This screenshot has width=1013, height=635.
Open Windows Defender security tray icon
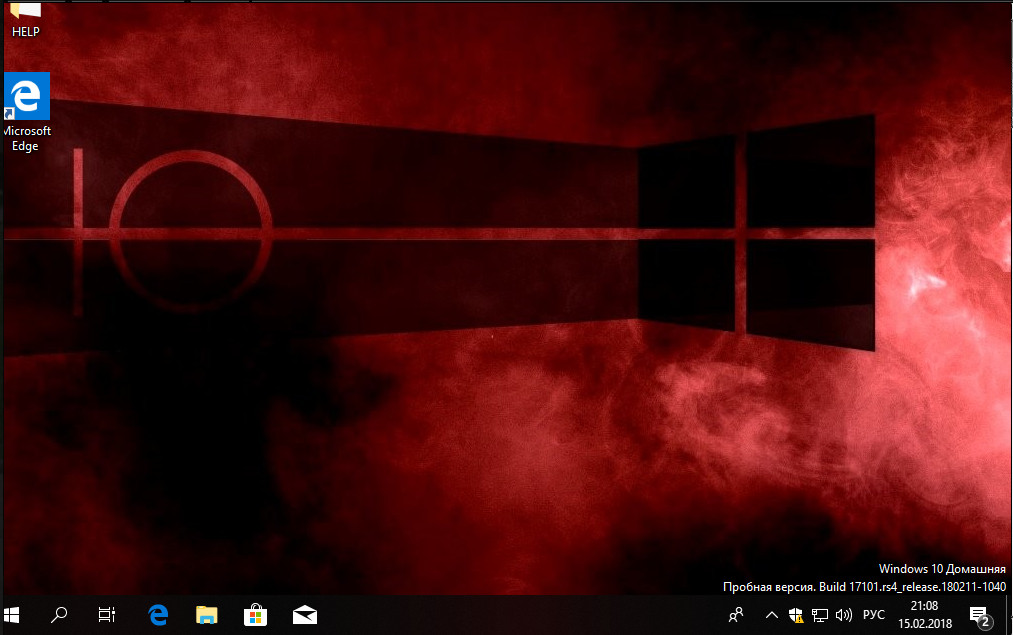point(796,615)
